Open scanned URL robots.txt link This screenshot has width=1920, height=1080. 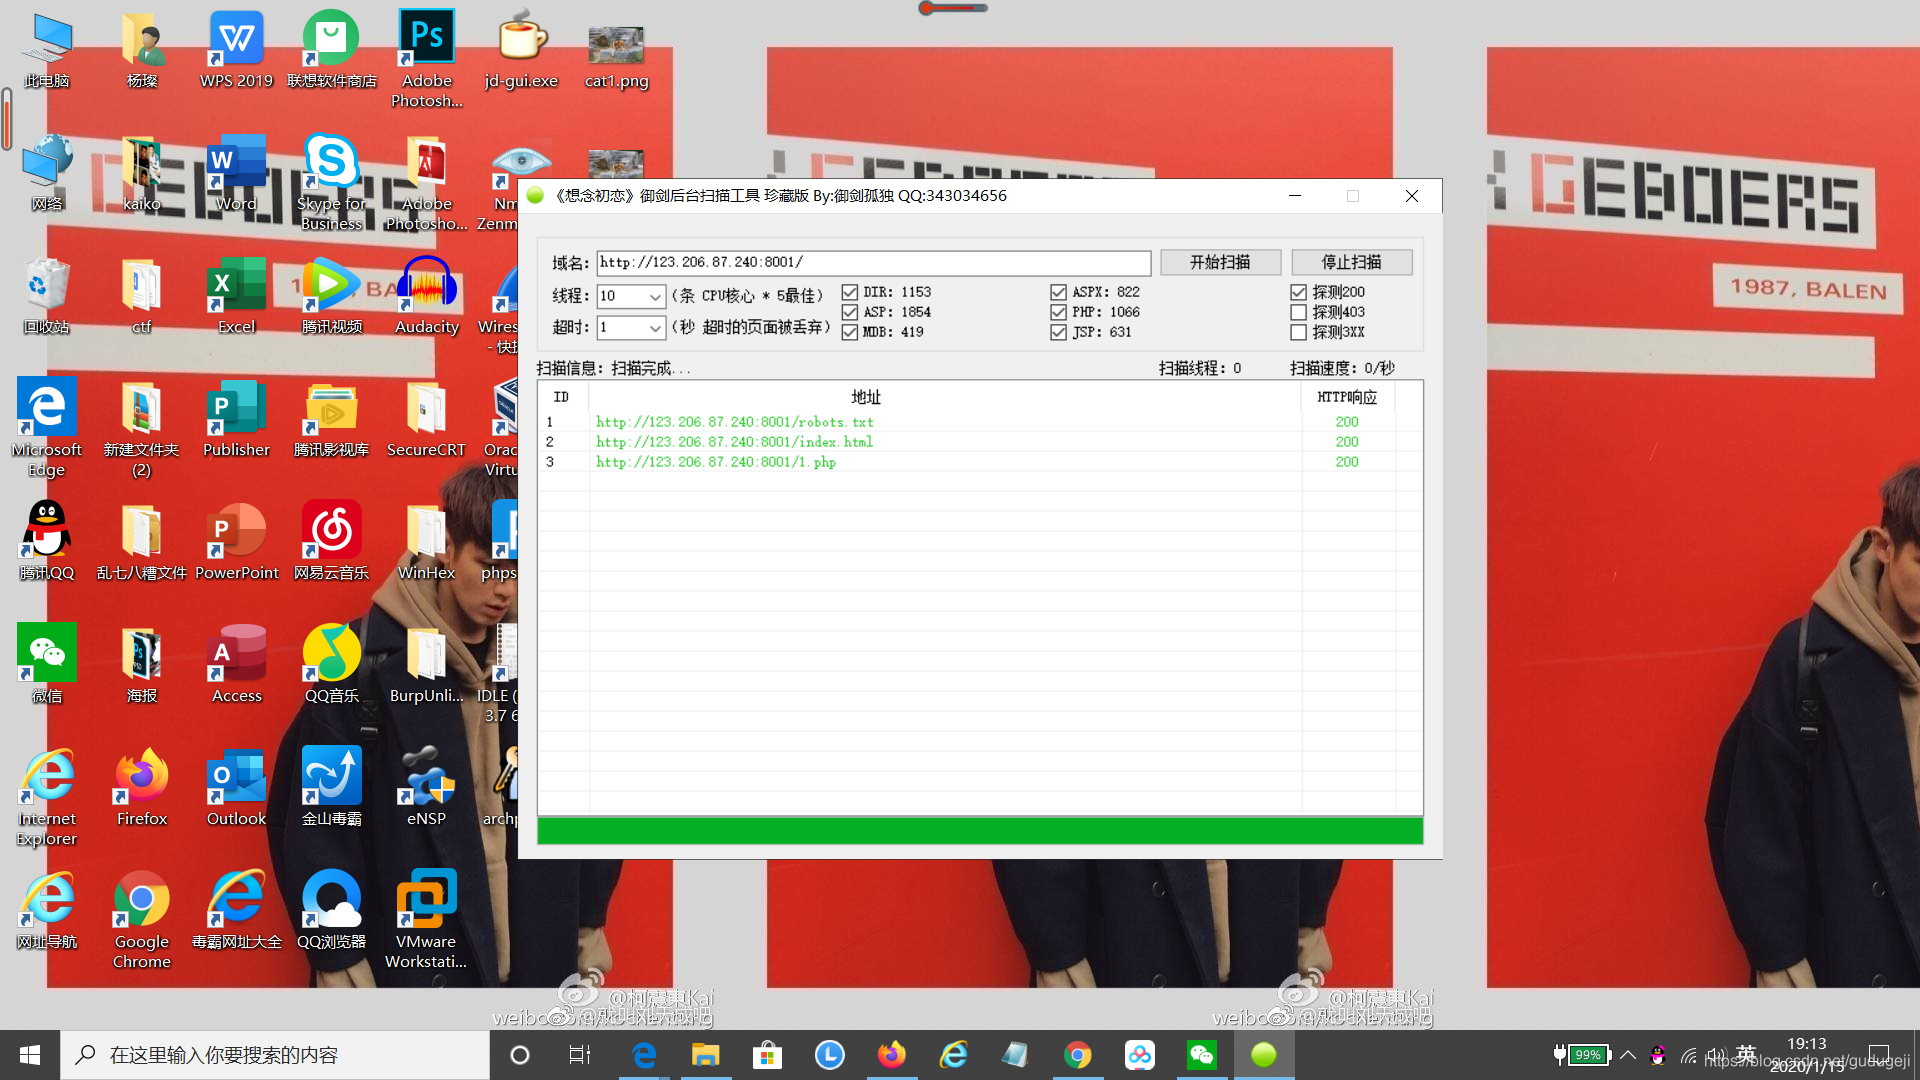click(733, 421)
